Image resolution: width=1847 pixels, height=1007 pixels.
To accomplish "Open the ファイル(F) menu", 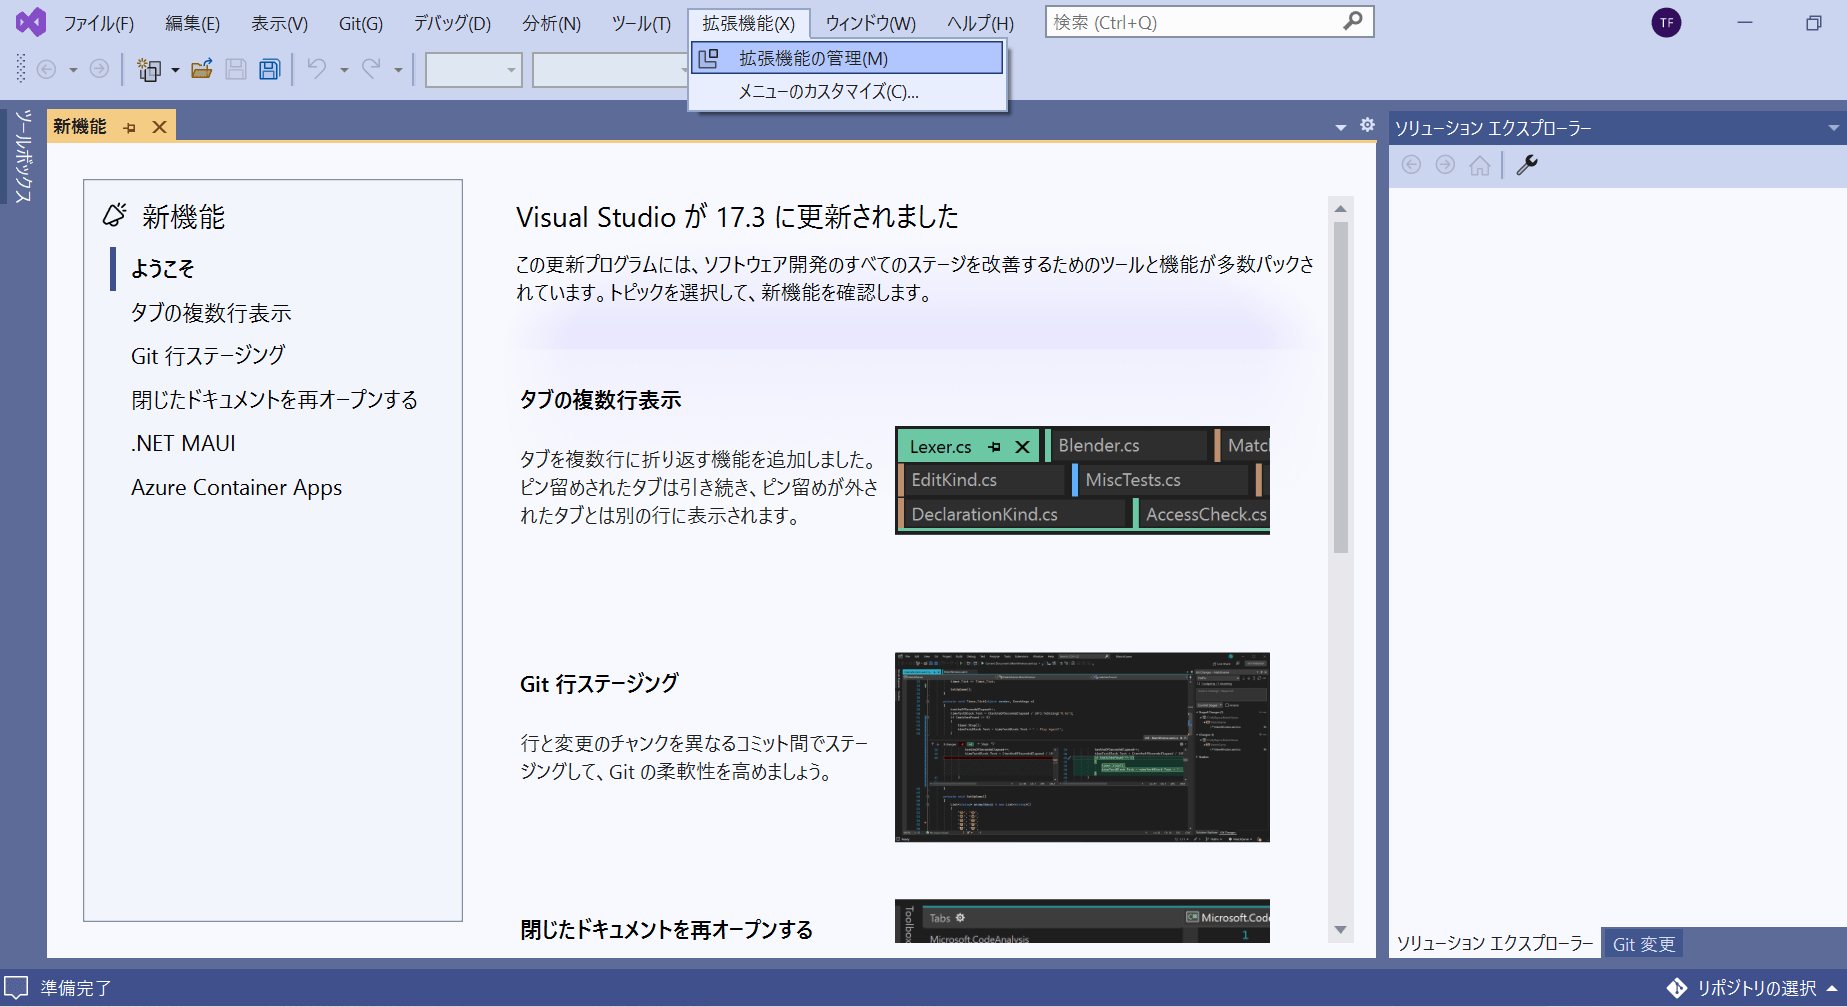I will click(x=99, y=23).
